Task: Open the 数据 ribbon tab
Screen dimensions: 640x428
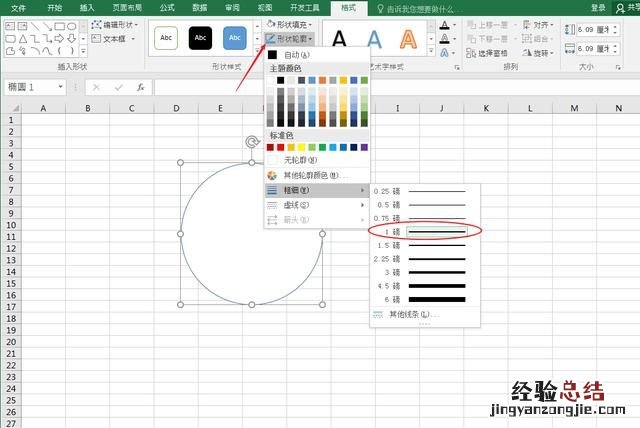Action: [200, 8]
